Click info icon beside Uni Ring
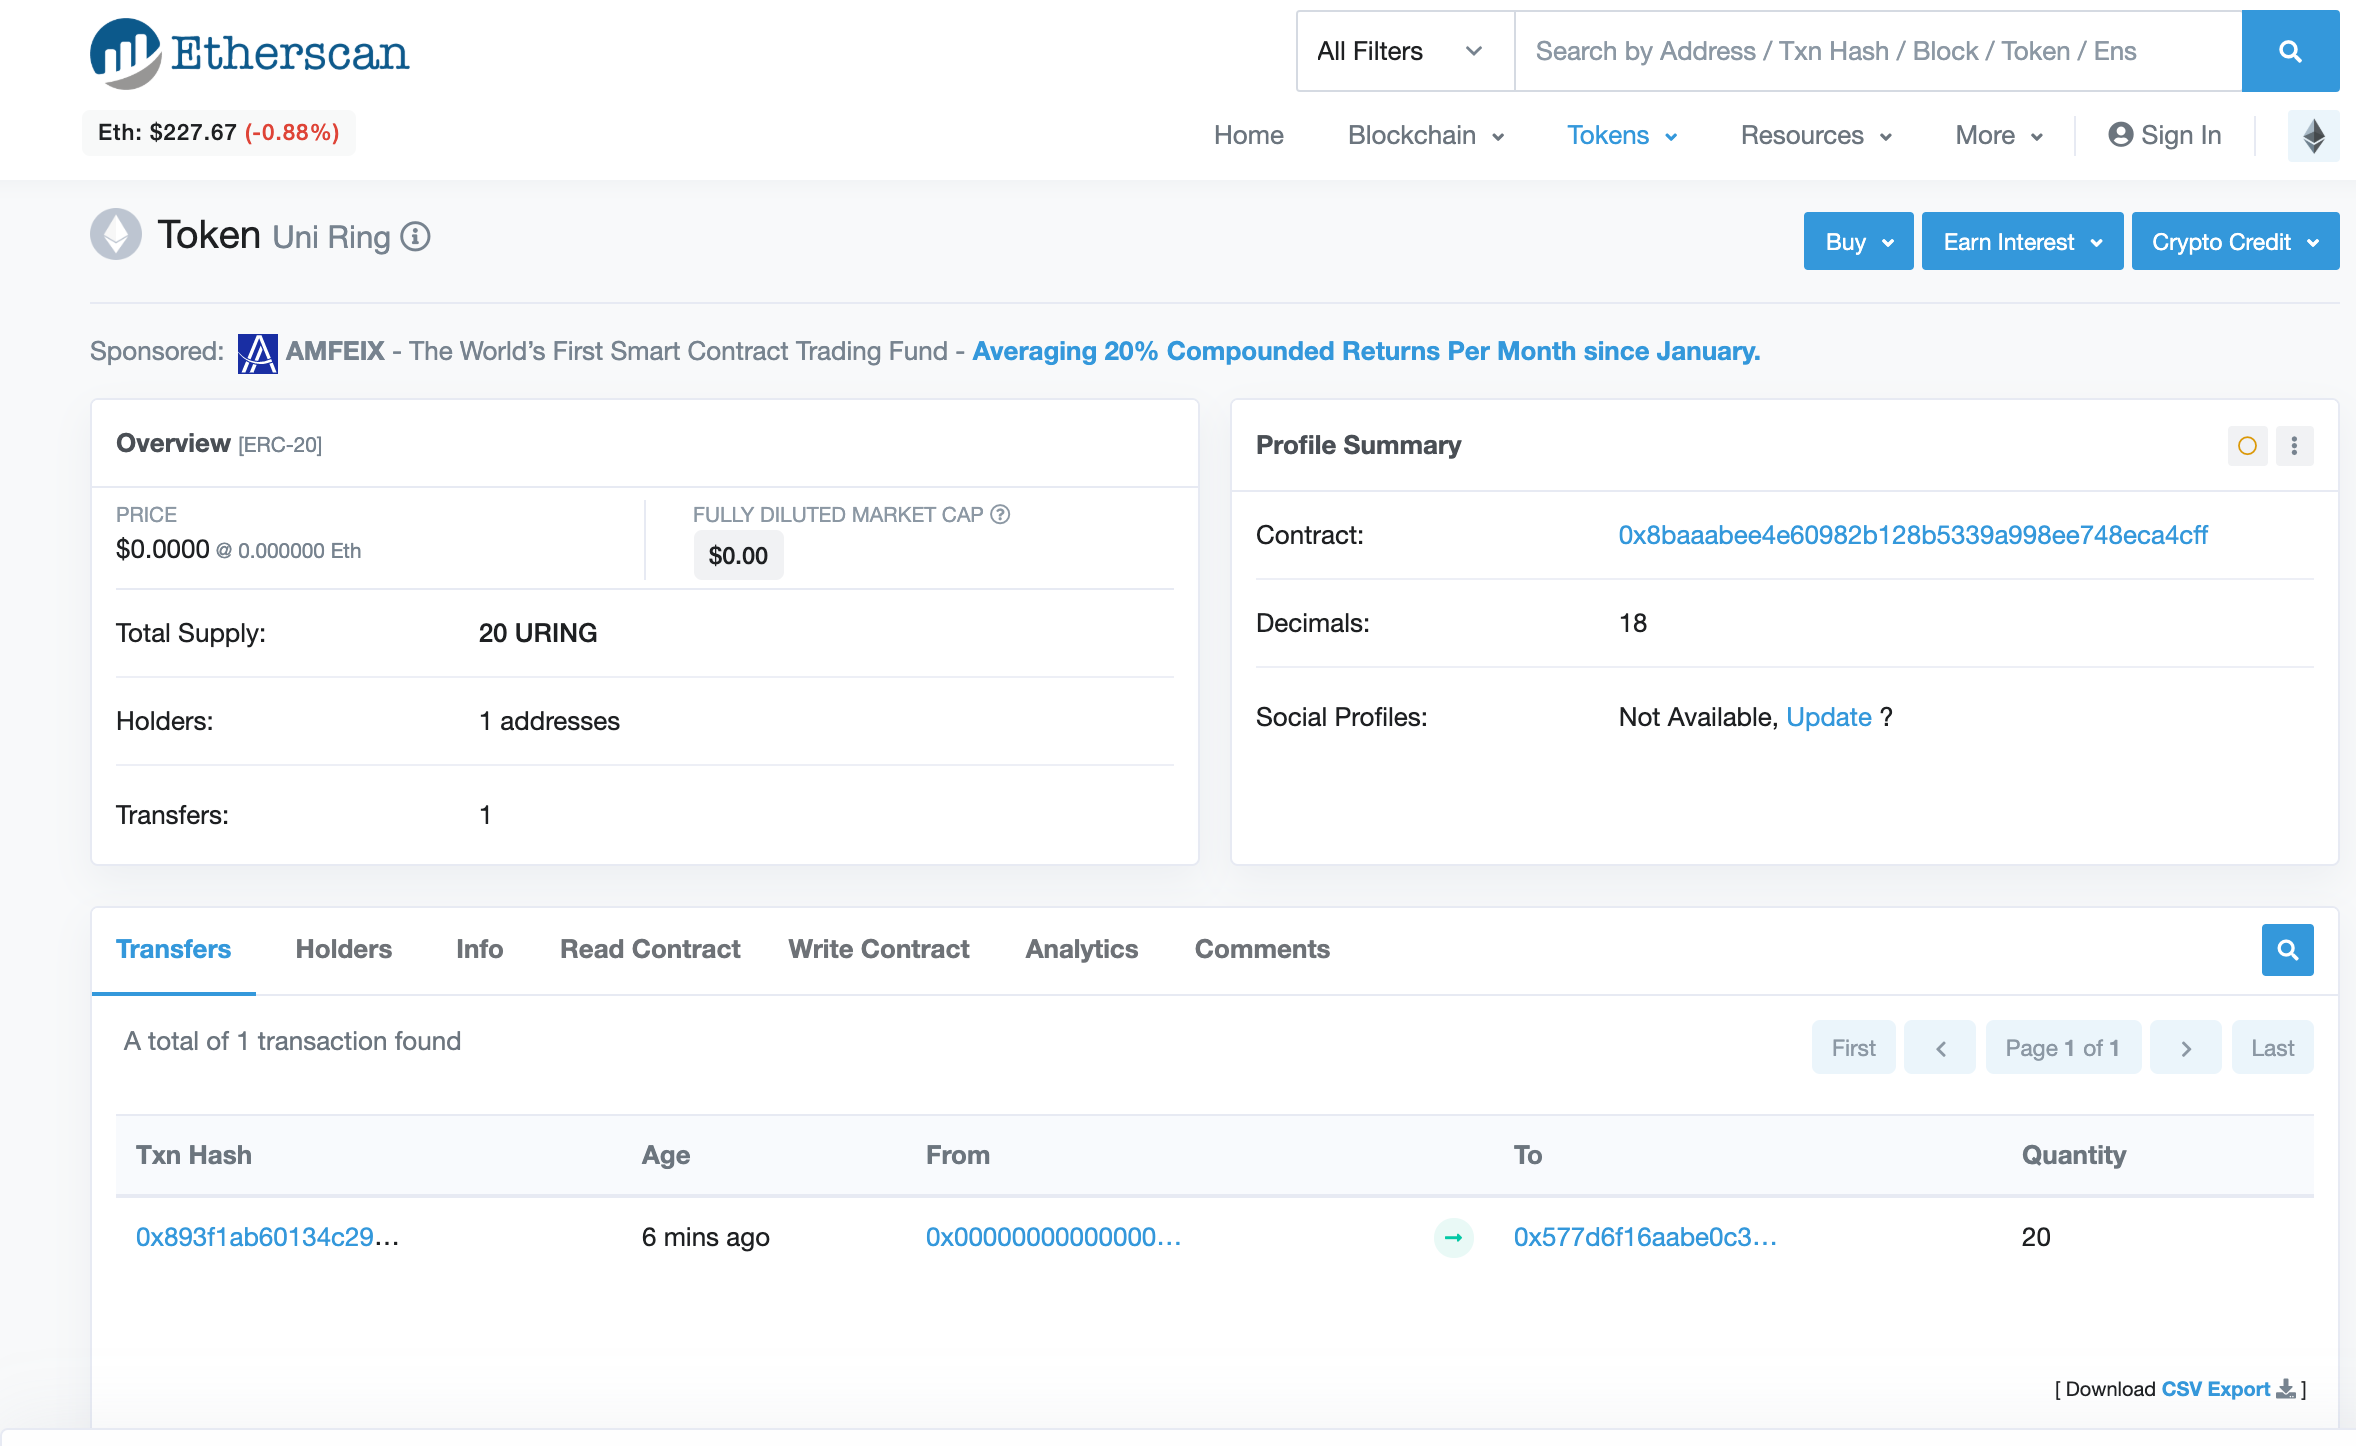 (x=415, y=237)
